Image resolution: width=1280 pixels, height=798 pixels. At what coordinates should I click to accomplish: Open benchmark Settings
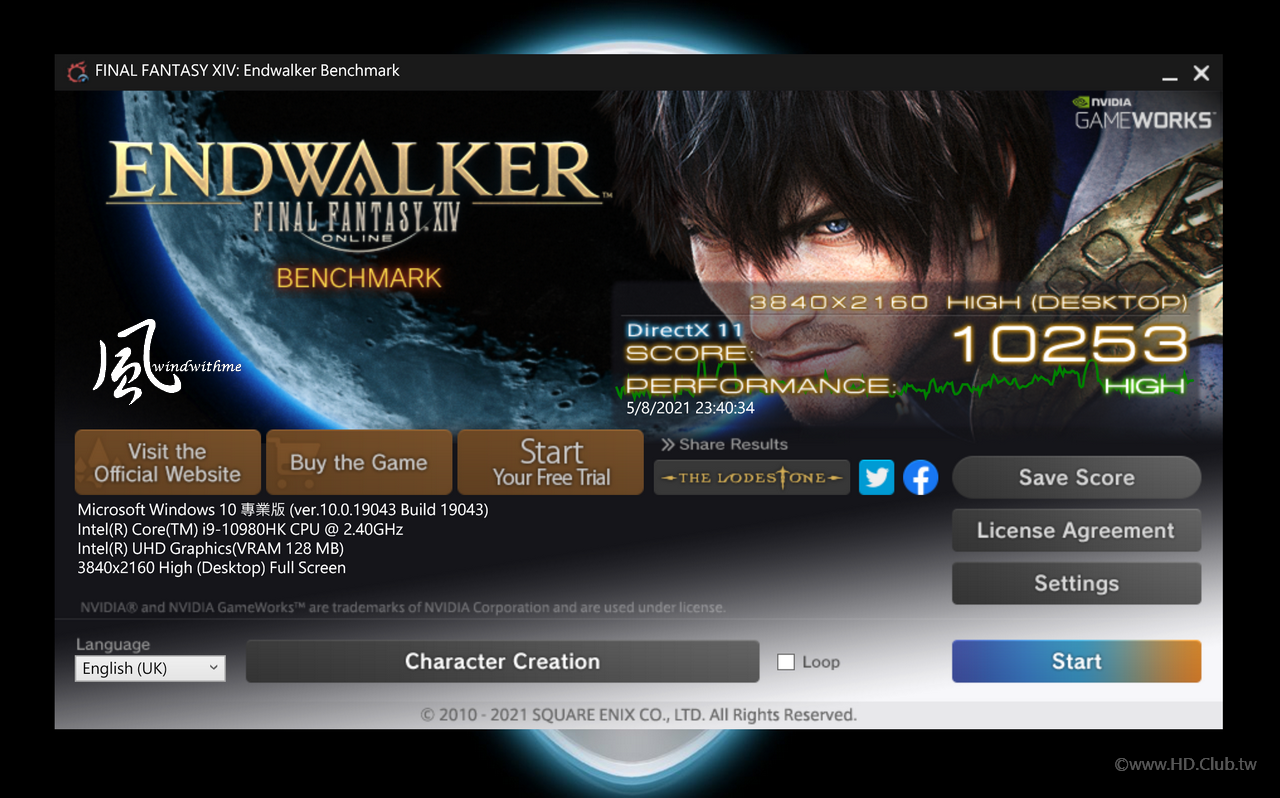(x=1076, y=583)
